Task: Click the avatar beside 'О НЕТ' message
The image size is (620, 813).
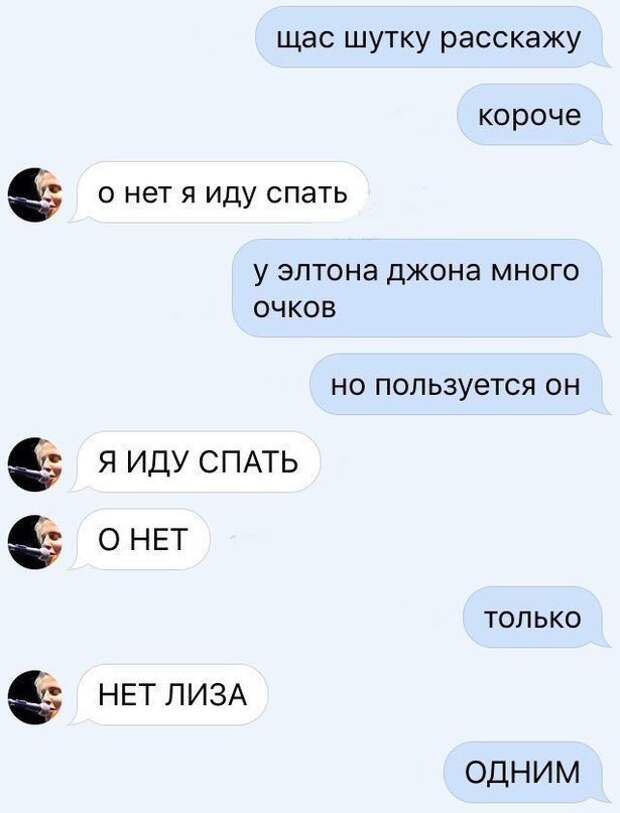Action: click(x=35, y=542)
